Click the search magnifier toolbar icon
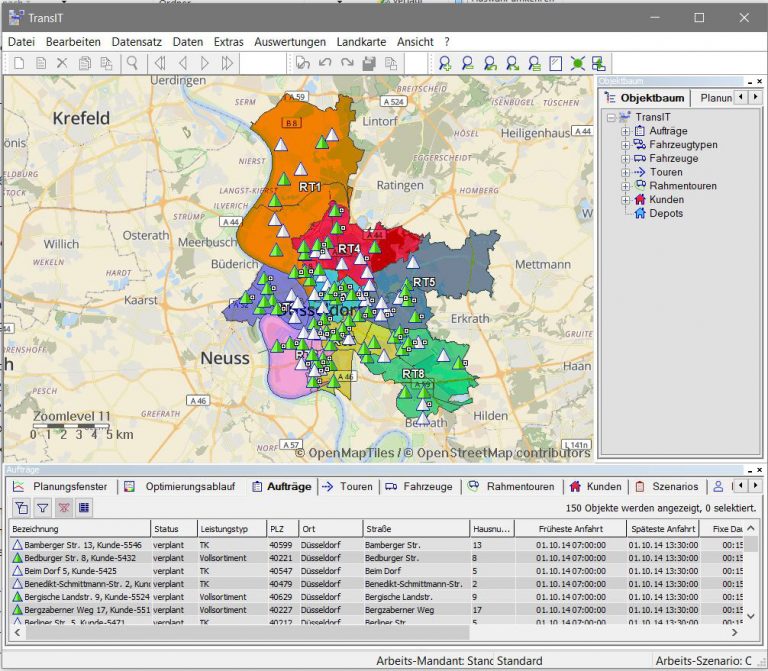 click(132, 63)
